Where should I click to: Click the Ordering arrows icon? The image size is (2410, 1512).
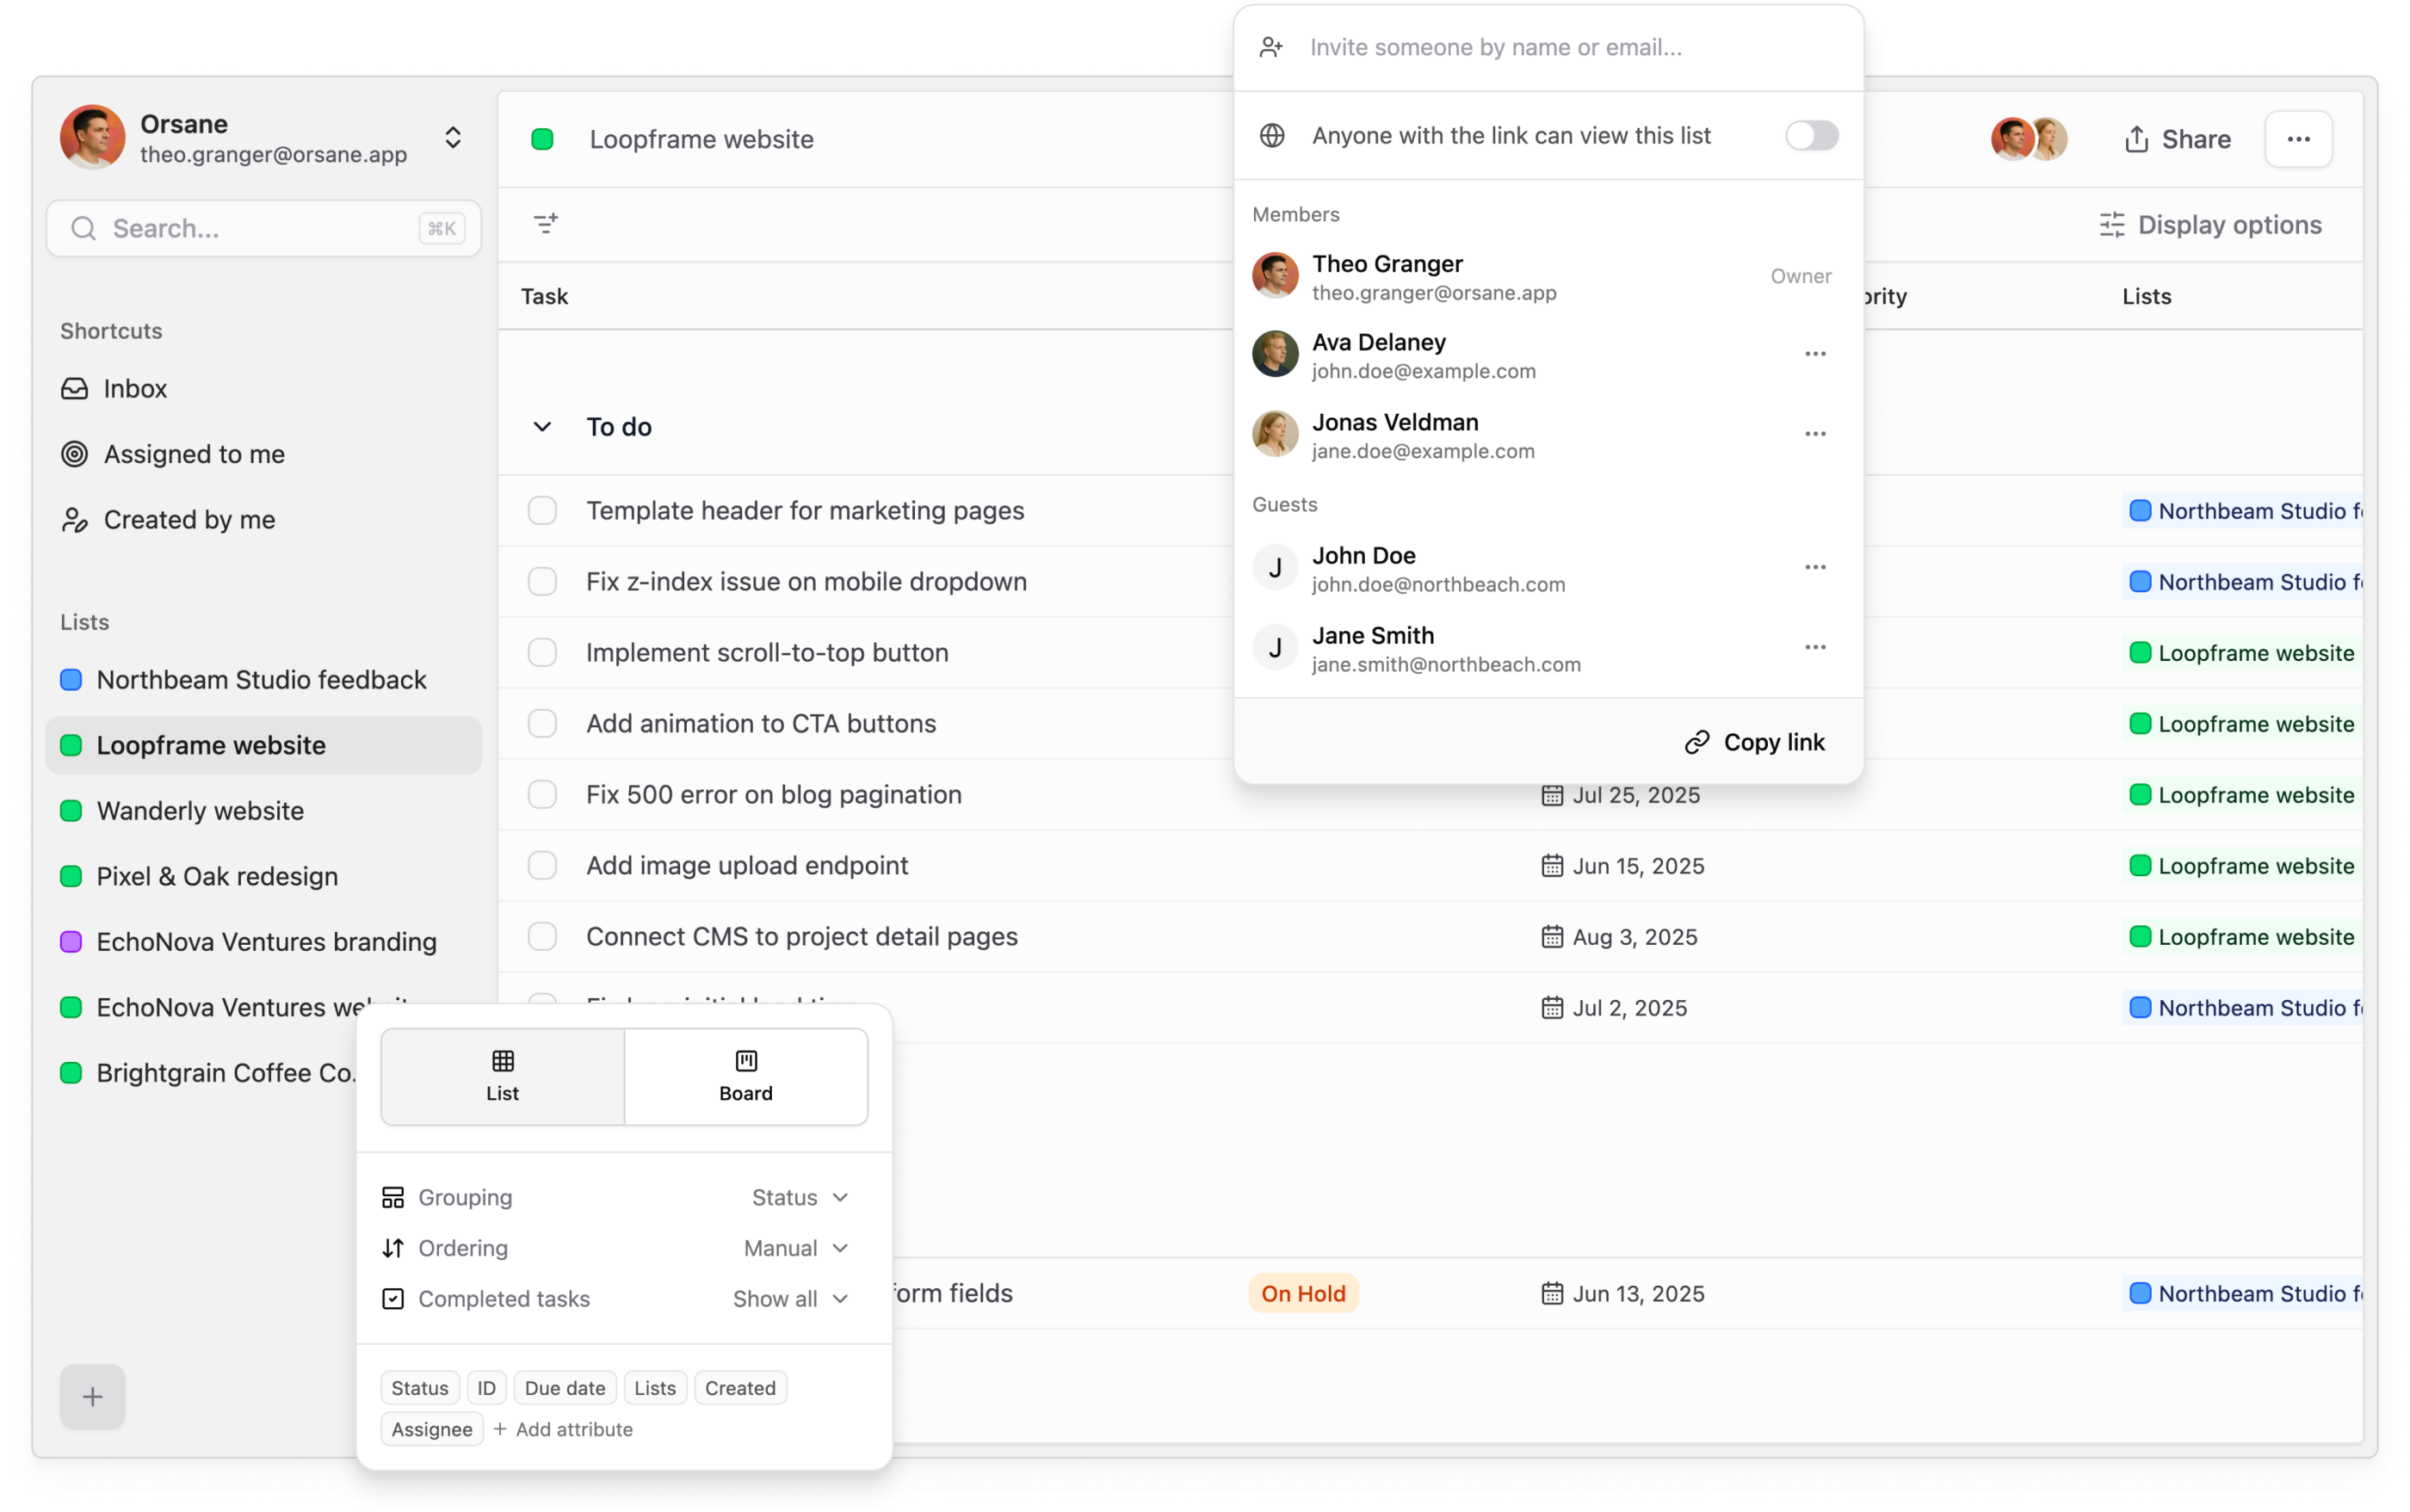pos(393,1248)
